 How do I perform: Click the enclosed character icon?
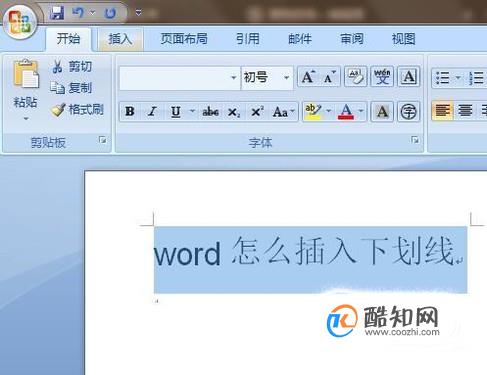408,112
